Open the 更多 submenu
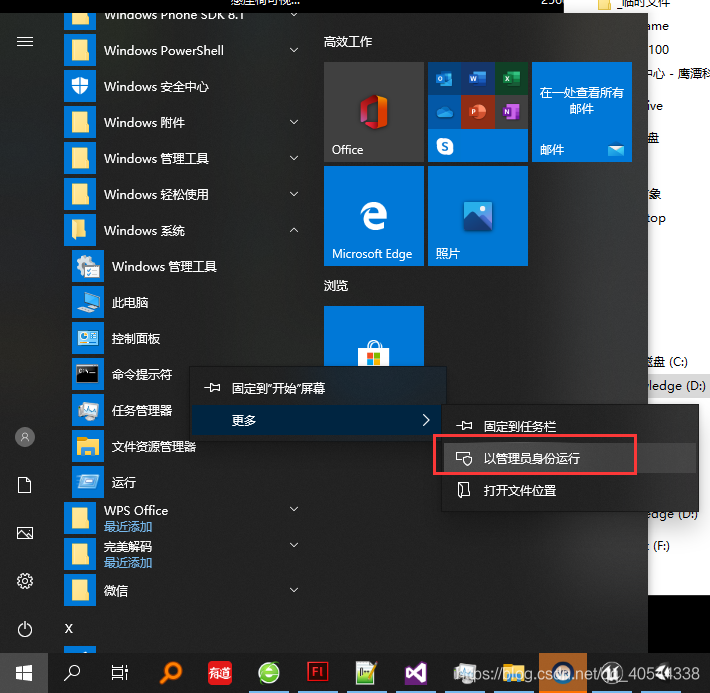This screenshot has height=693, width=710. pyautogui.click(x=317, y=420)
